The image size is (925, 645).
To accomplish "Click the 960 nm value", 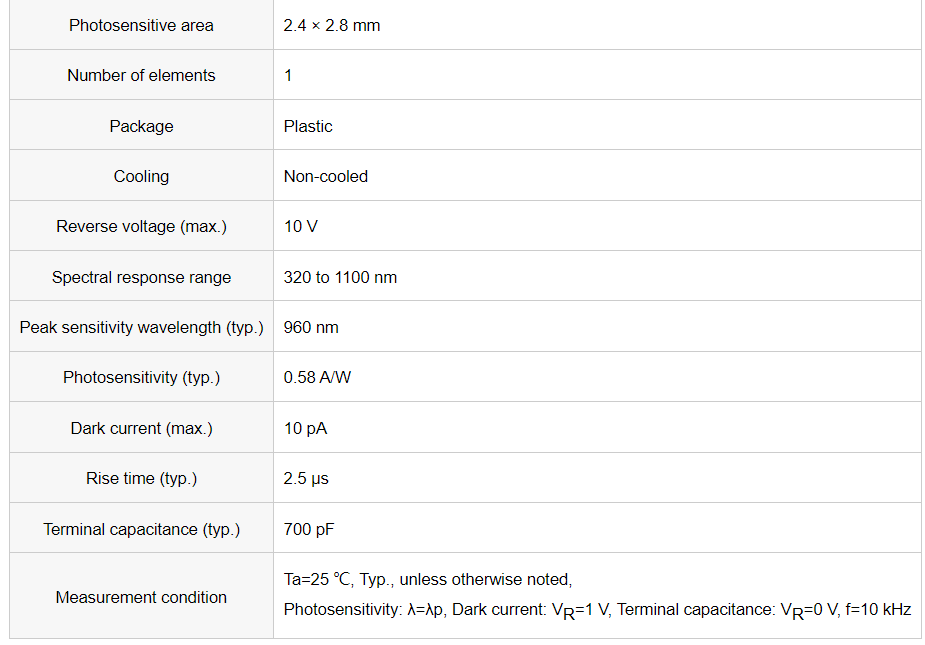I will [x=311, y=328].
